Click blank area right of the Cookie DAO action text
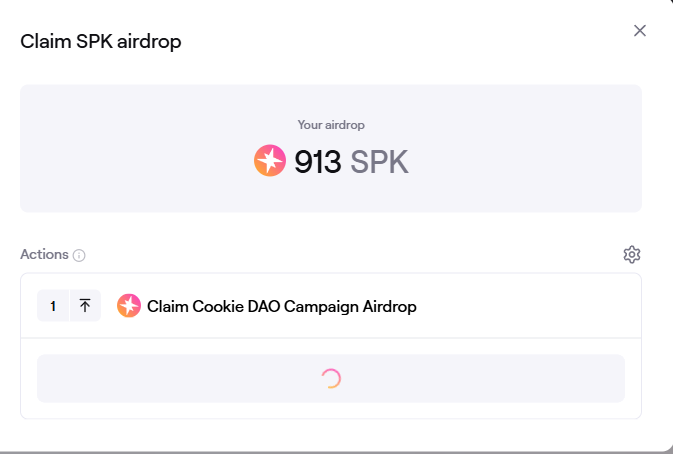The height and width of the screenshot is (454, 673). point(524,306)
